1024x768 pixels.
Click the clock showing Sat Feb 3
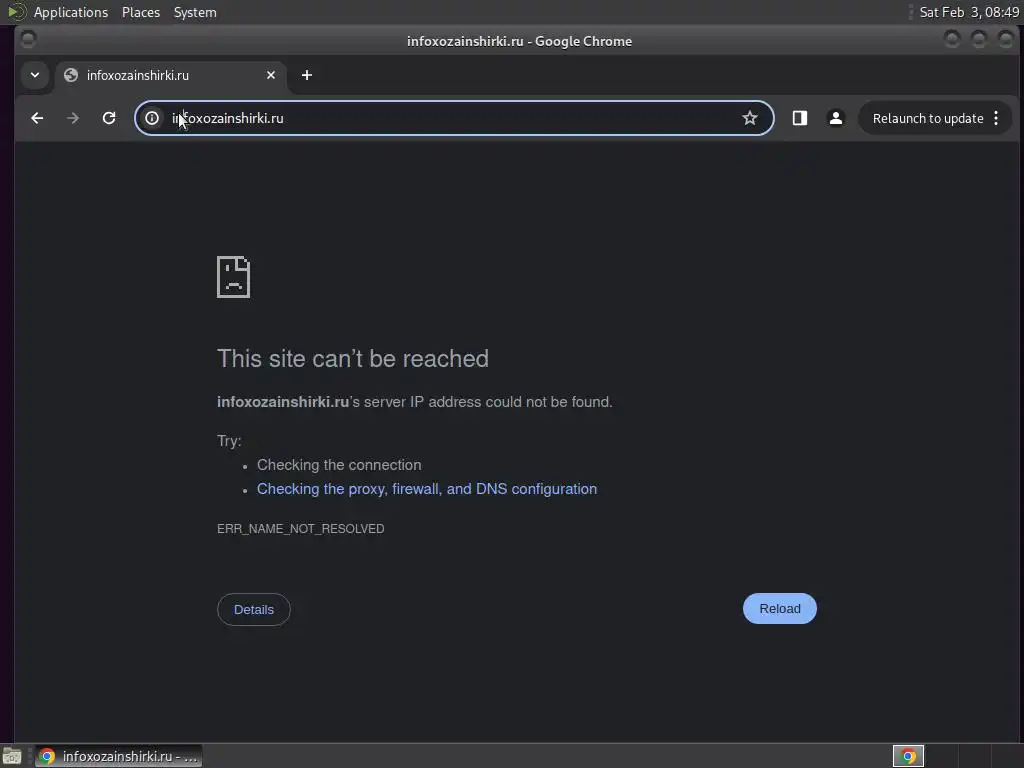tap(969, 12)
